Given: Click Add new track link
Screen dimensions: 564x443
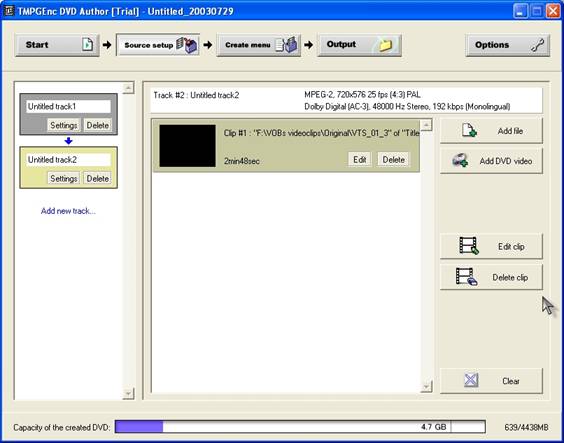Looking at the screenshot, I should click(68, 211).
